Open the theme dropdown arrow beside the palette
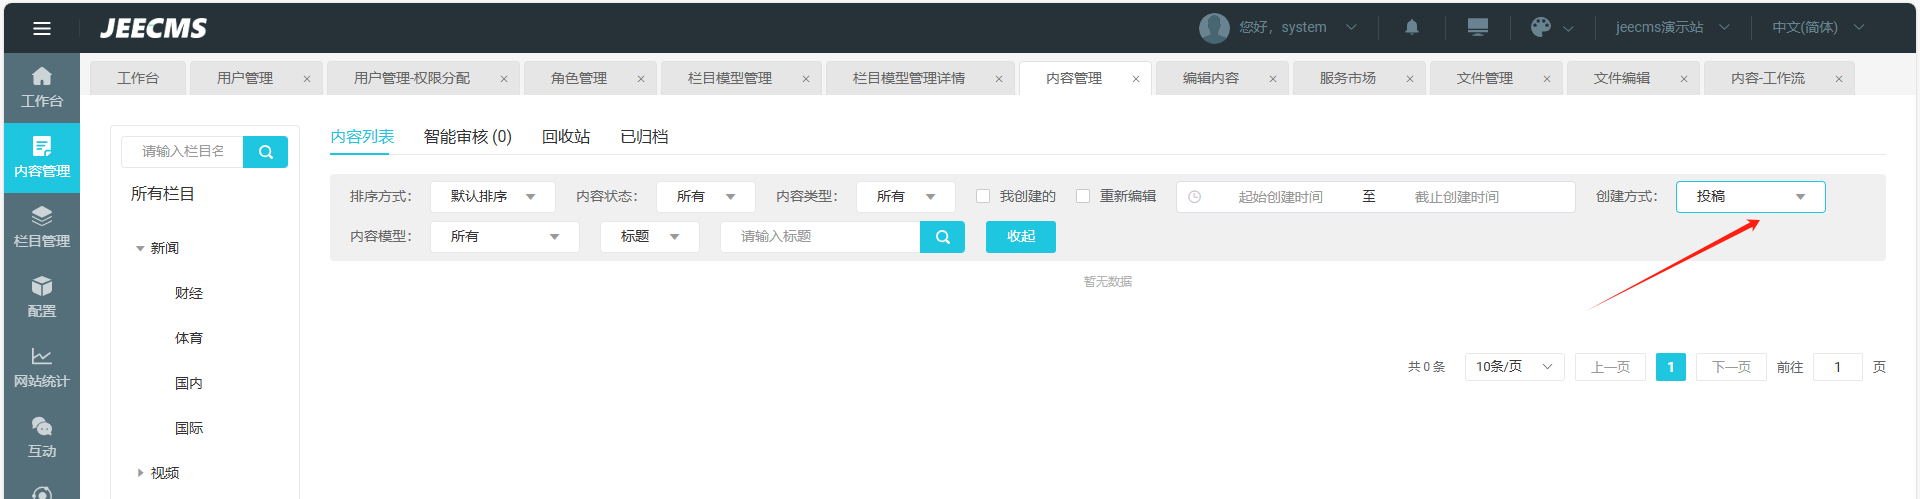The image size is (1920, 499). 1568,28
